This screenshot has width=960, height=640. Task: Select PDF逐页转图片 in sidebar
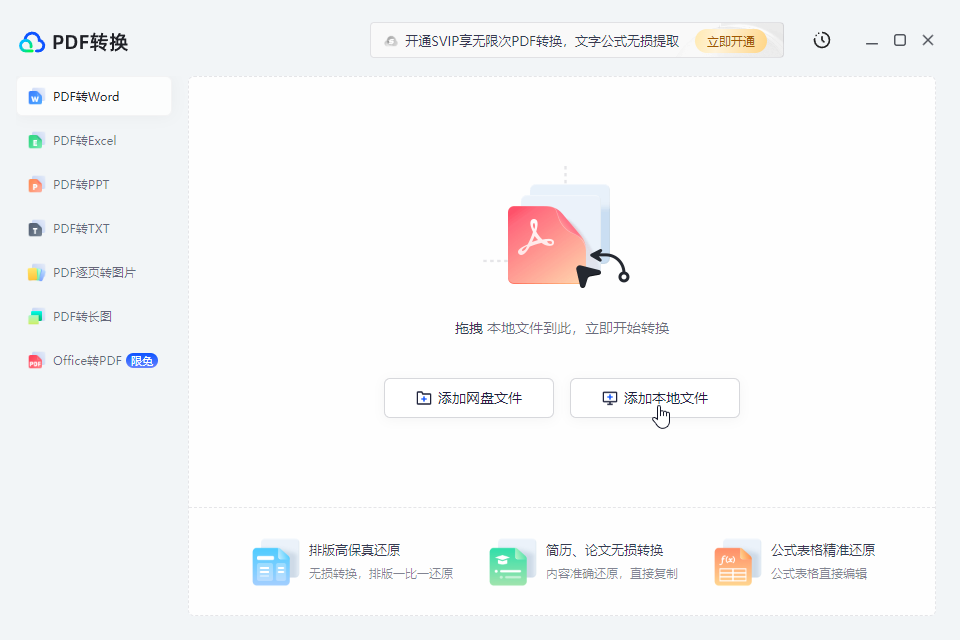[94, 273]
